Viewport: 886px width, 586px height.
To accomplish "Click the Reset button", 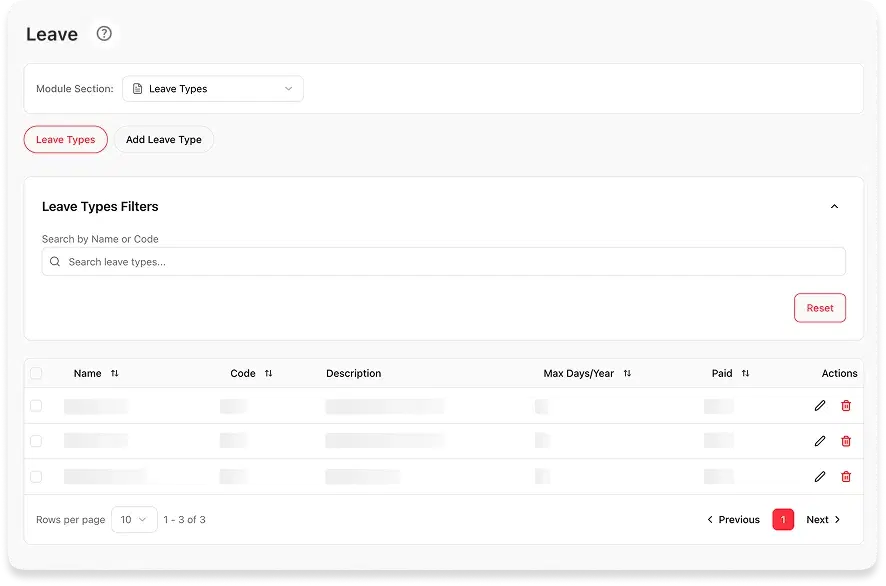I will pyautogui.click(x=820, y=308).
